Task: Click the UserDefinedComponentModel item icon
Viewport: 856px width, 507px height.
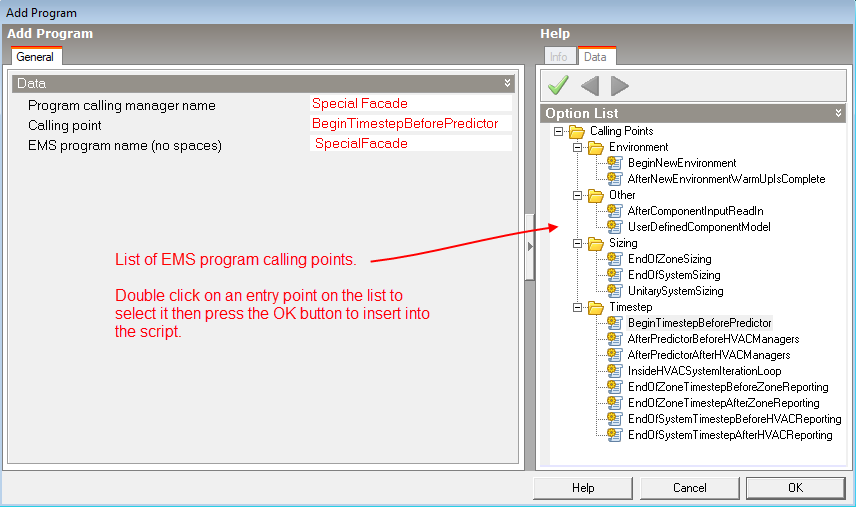Action: (615, 227)
